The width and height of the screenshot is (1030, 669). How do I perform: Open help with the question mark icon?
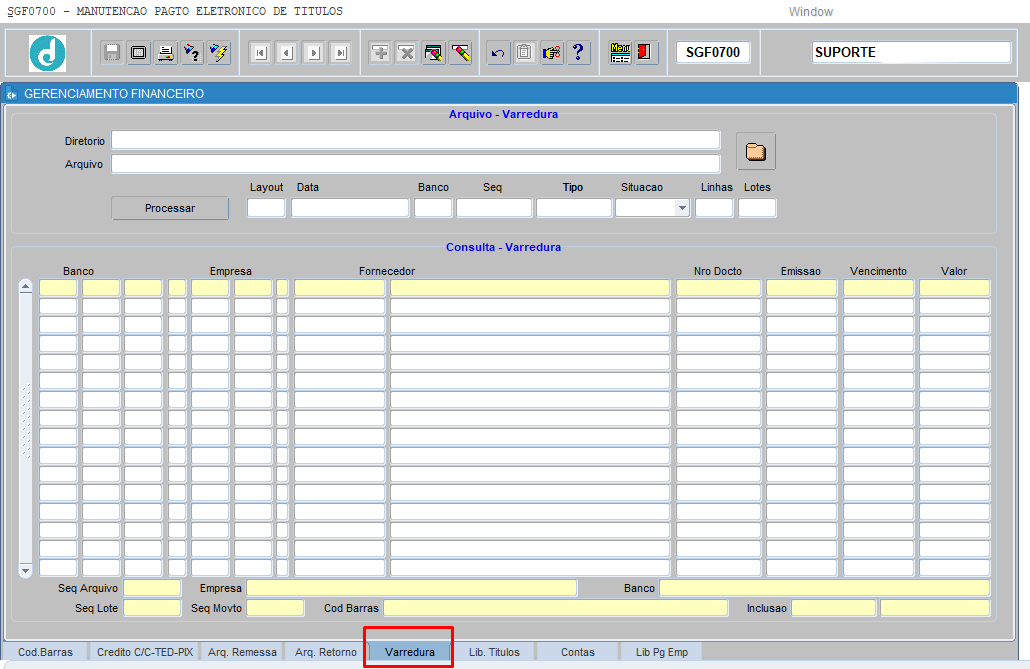(x=578, y=53)
